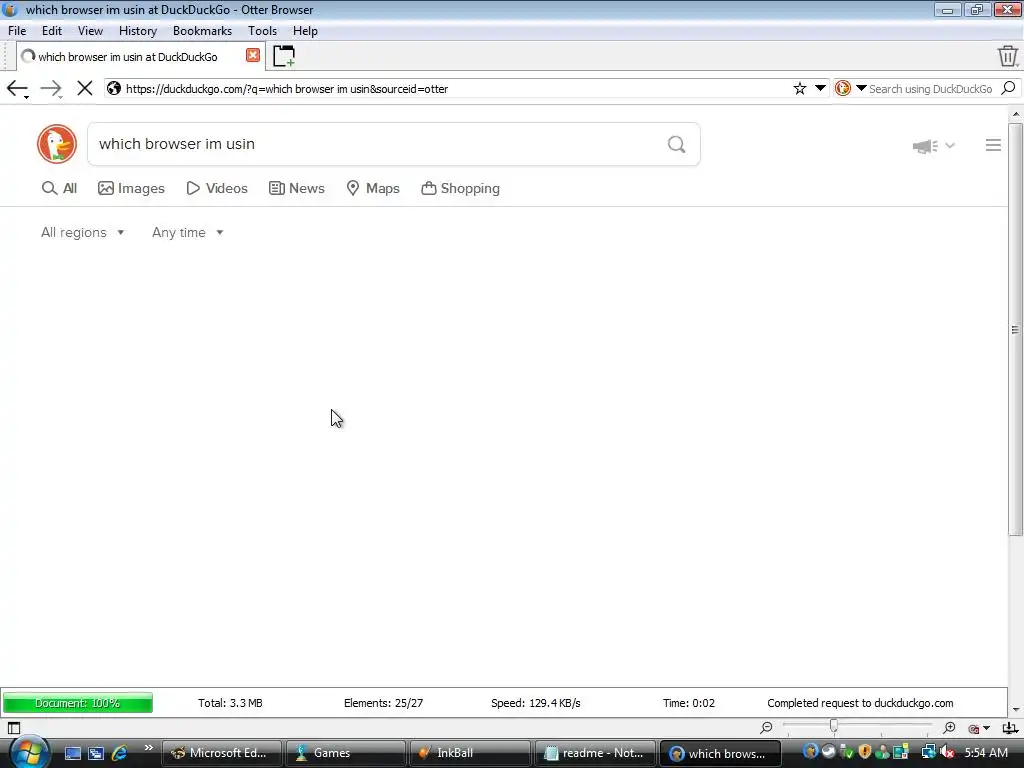Switch to Microsoft Ed... taskbar window
Screen dimensions: 1024x768
click(x=221, y=753)
